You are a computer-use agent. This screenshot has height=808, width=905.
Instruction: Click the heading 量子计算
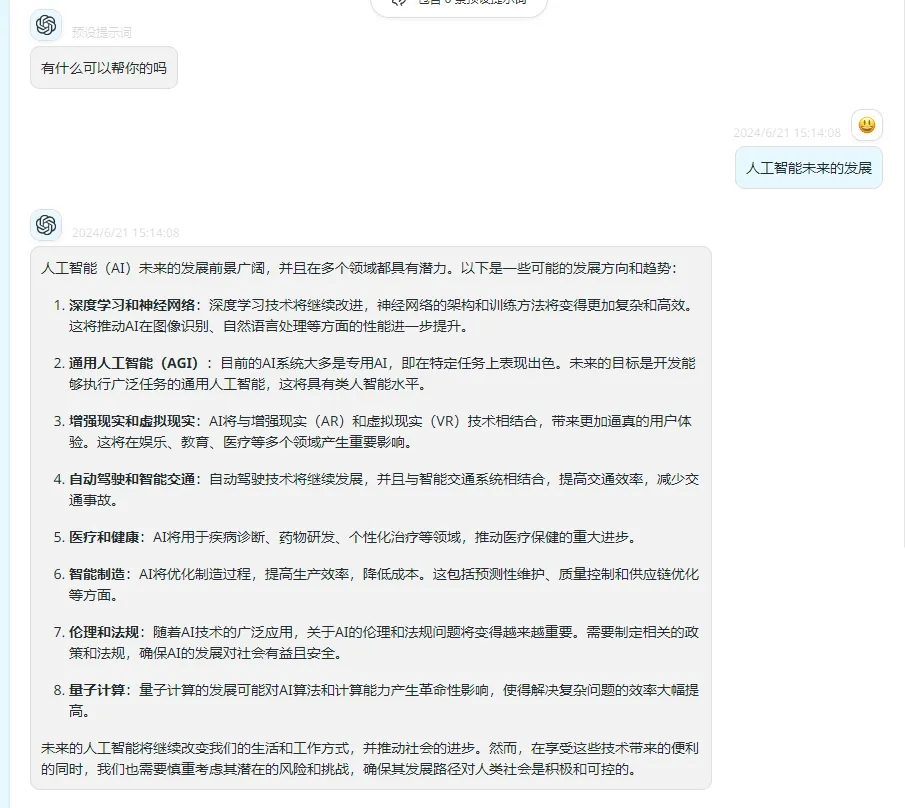(x=97, y=690)
